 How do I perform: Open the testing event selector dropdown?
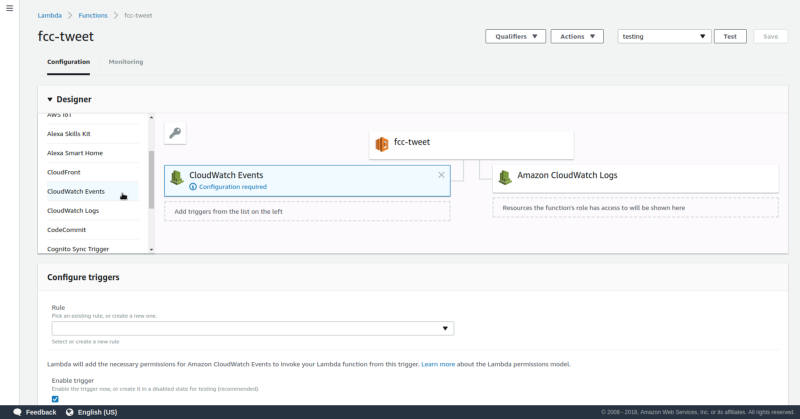click(664, 36)
